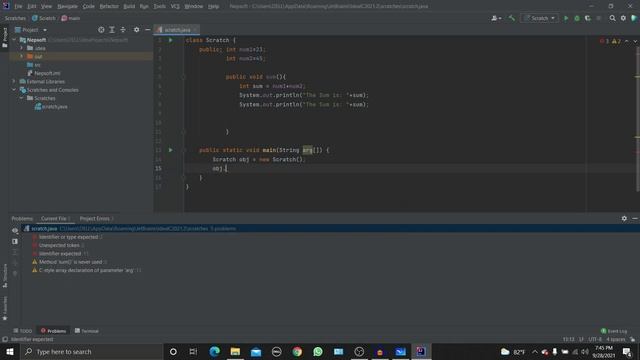The image size is (640, 360).
Task: Select the Current File tab in Problems
Action: (x=55, y=218)
